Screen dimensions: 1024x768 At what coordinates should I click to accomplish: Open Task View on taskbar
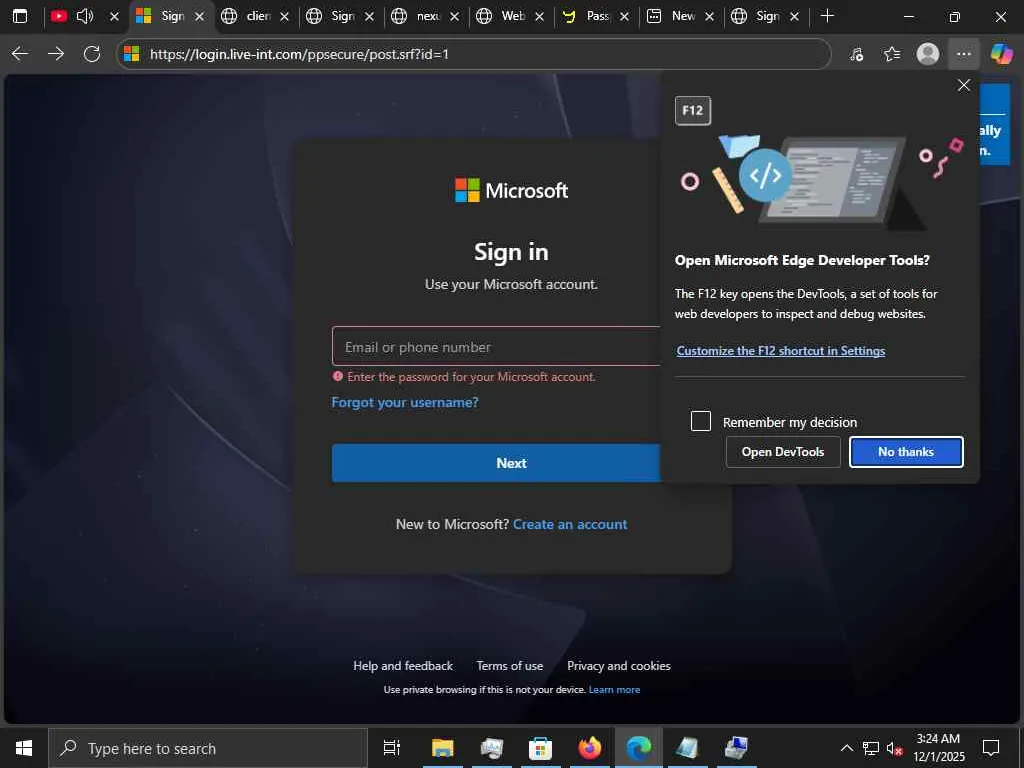tap(392, 748)
